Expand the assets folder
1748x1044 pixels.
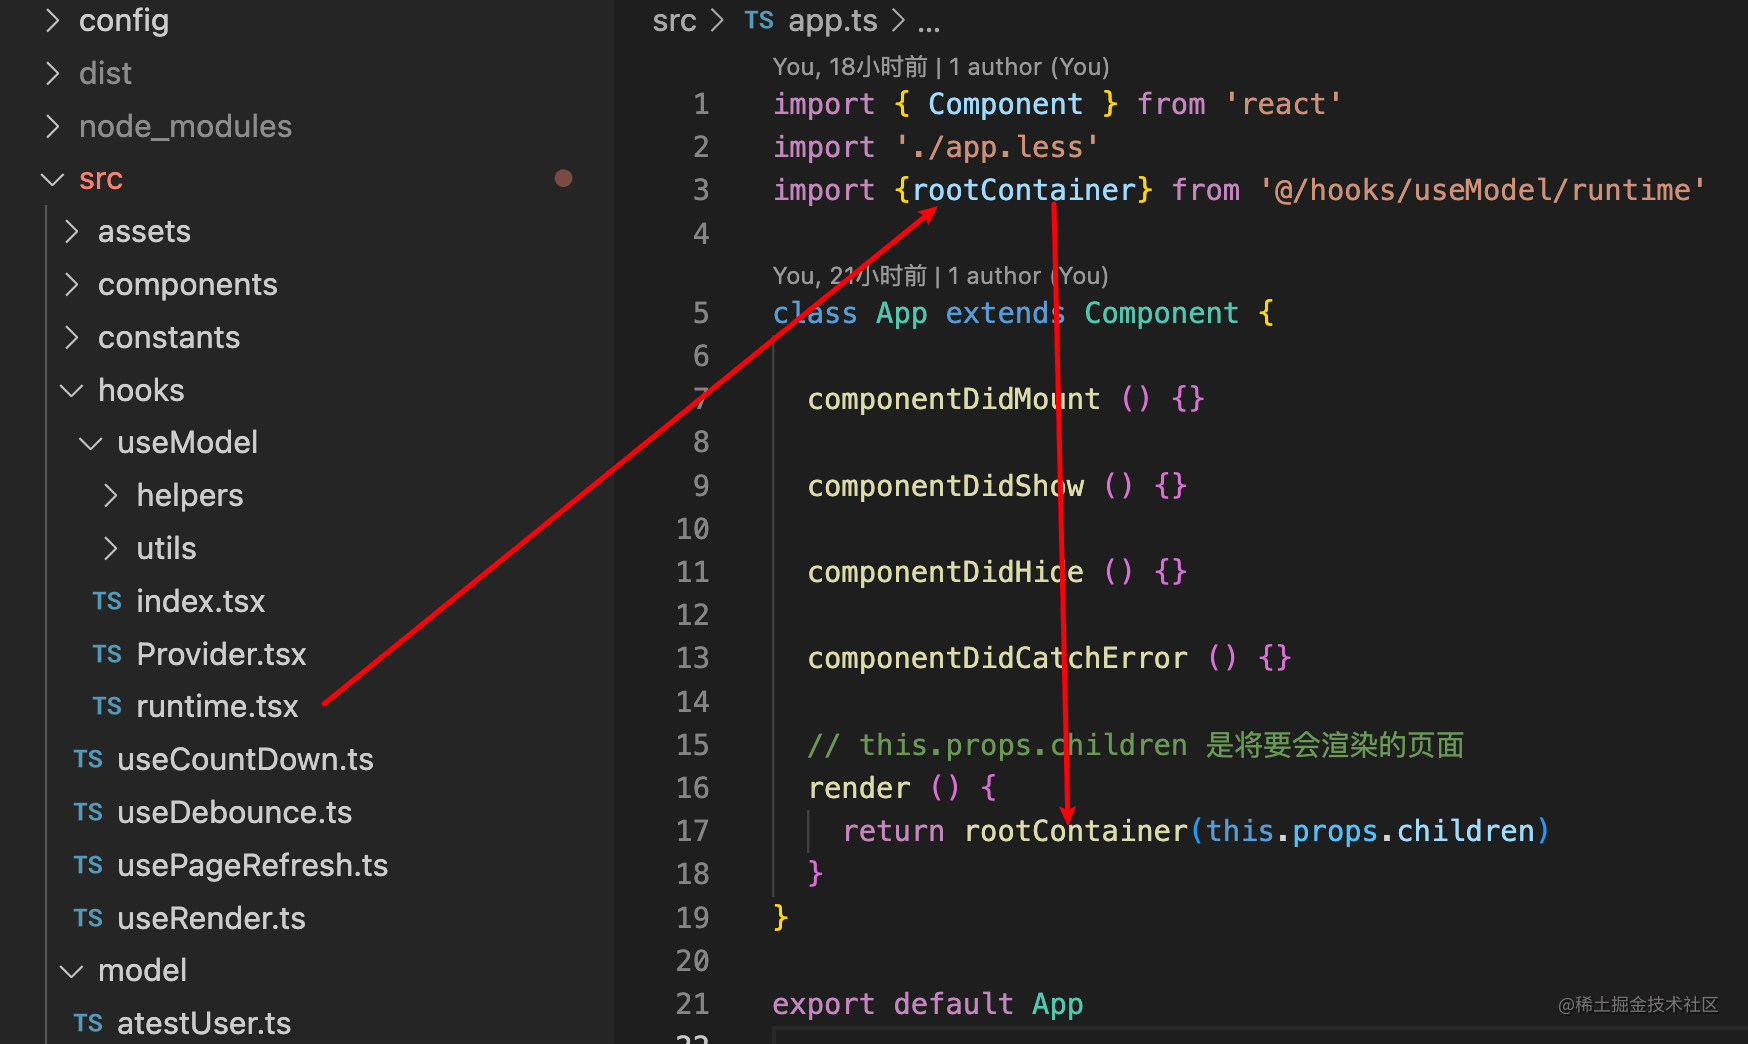coord(71,232)
